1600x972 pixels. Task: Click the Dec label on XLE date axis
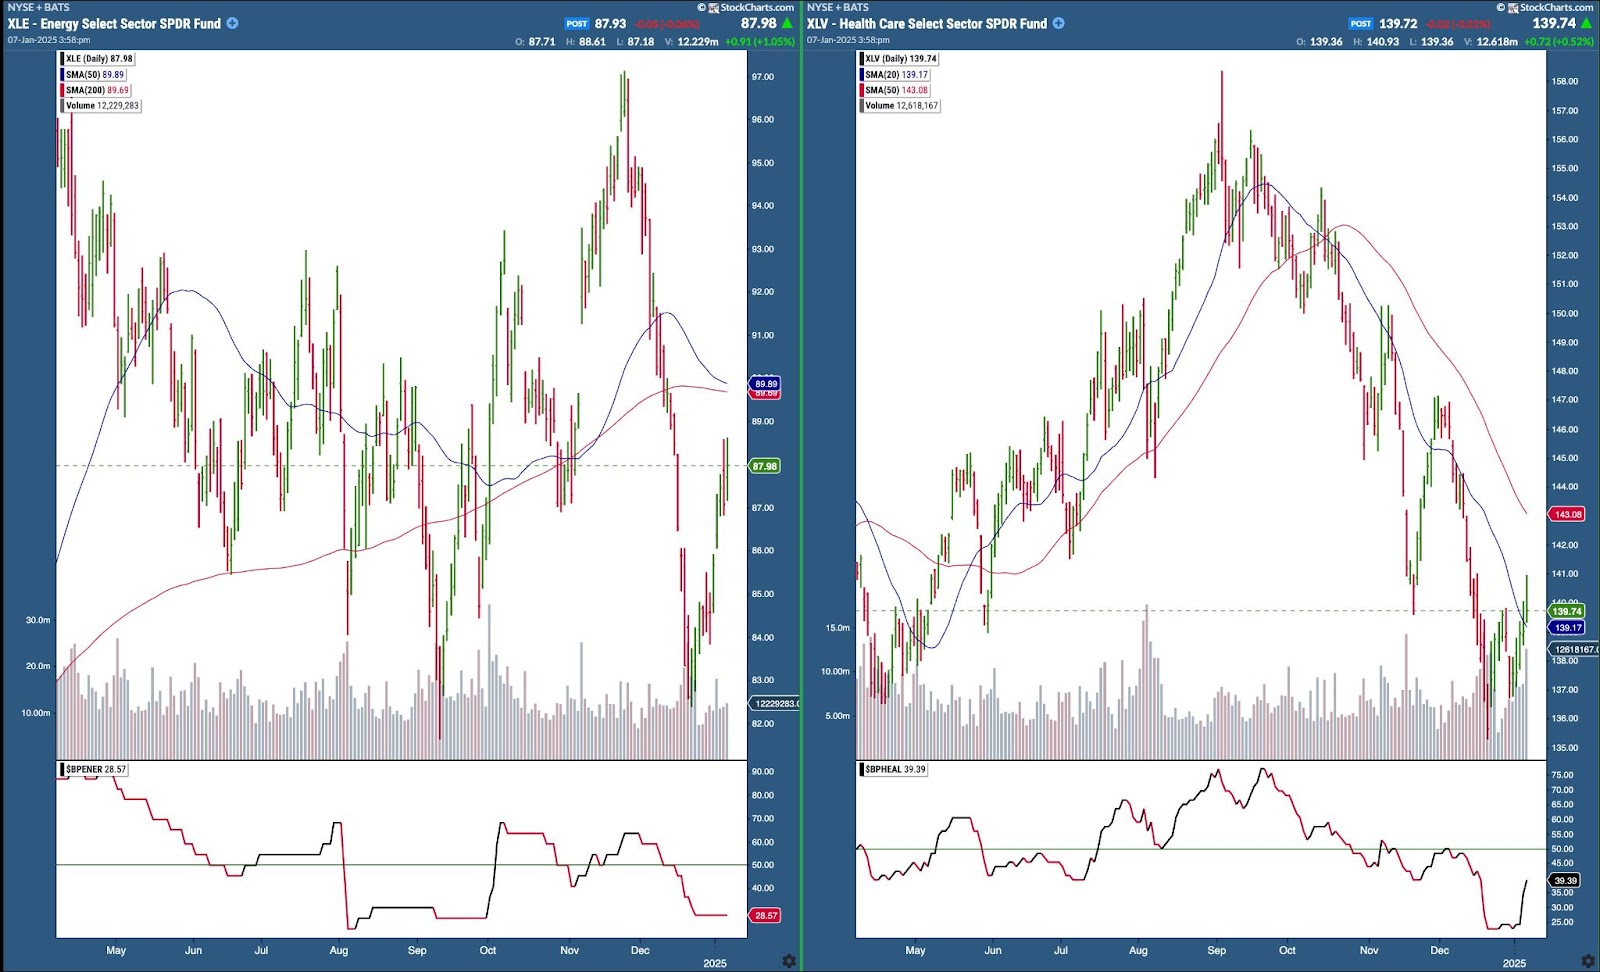pyautogui.click(x=640, y=950)
